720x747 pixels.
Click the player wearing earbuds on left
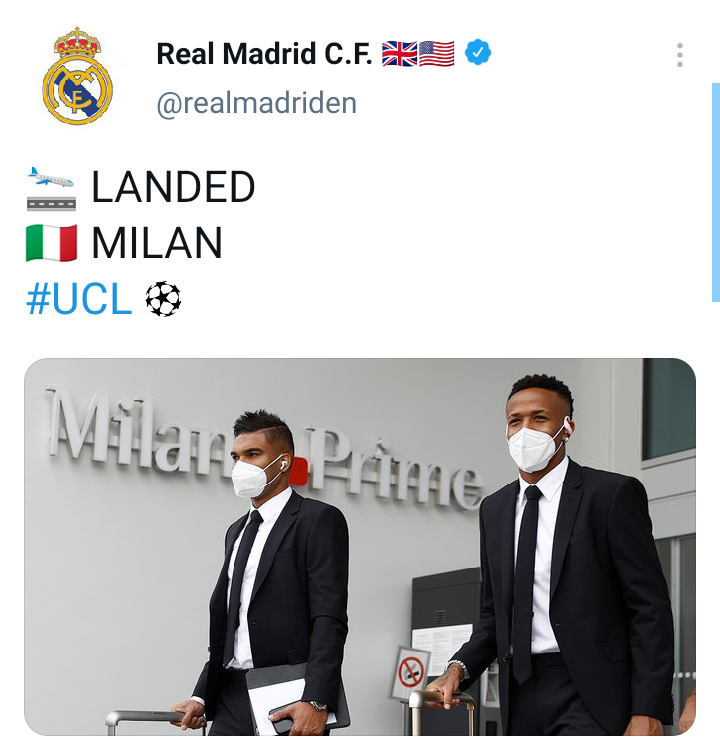272,572
